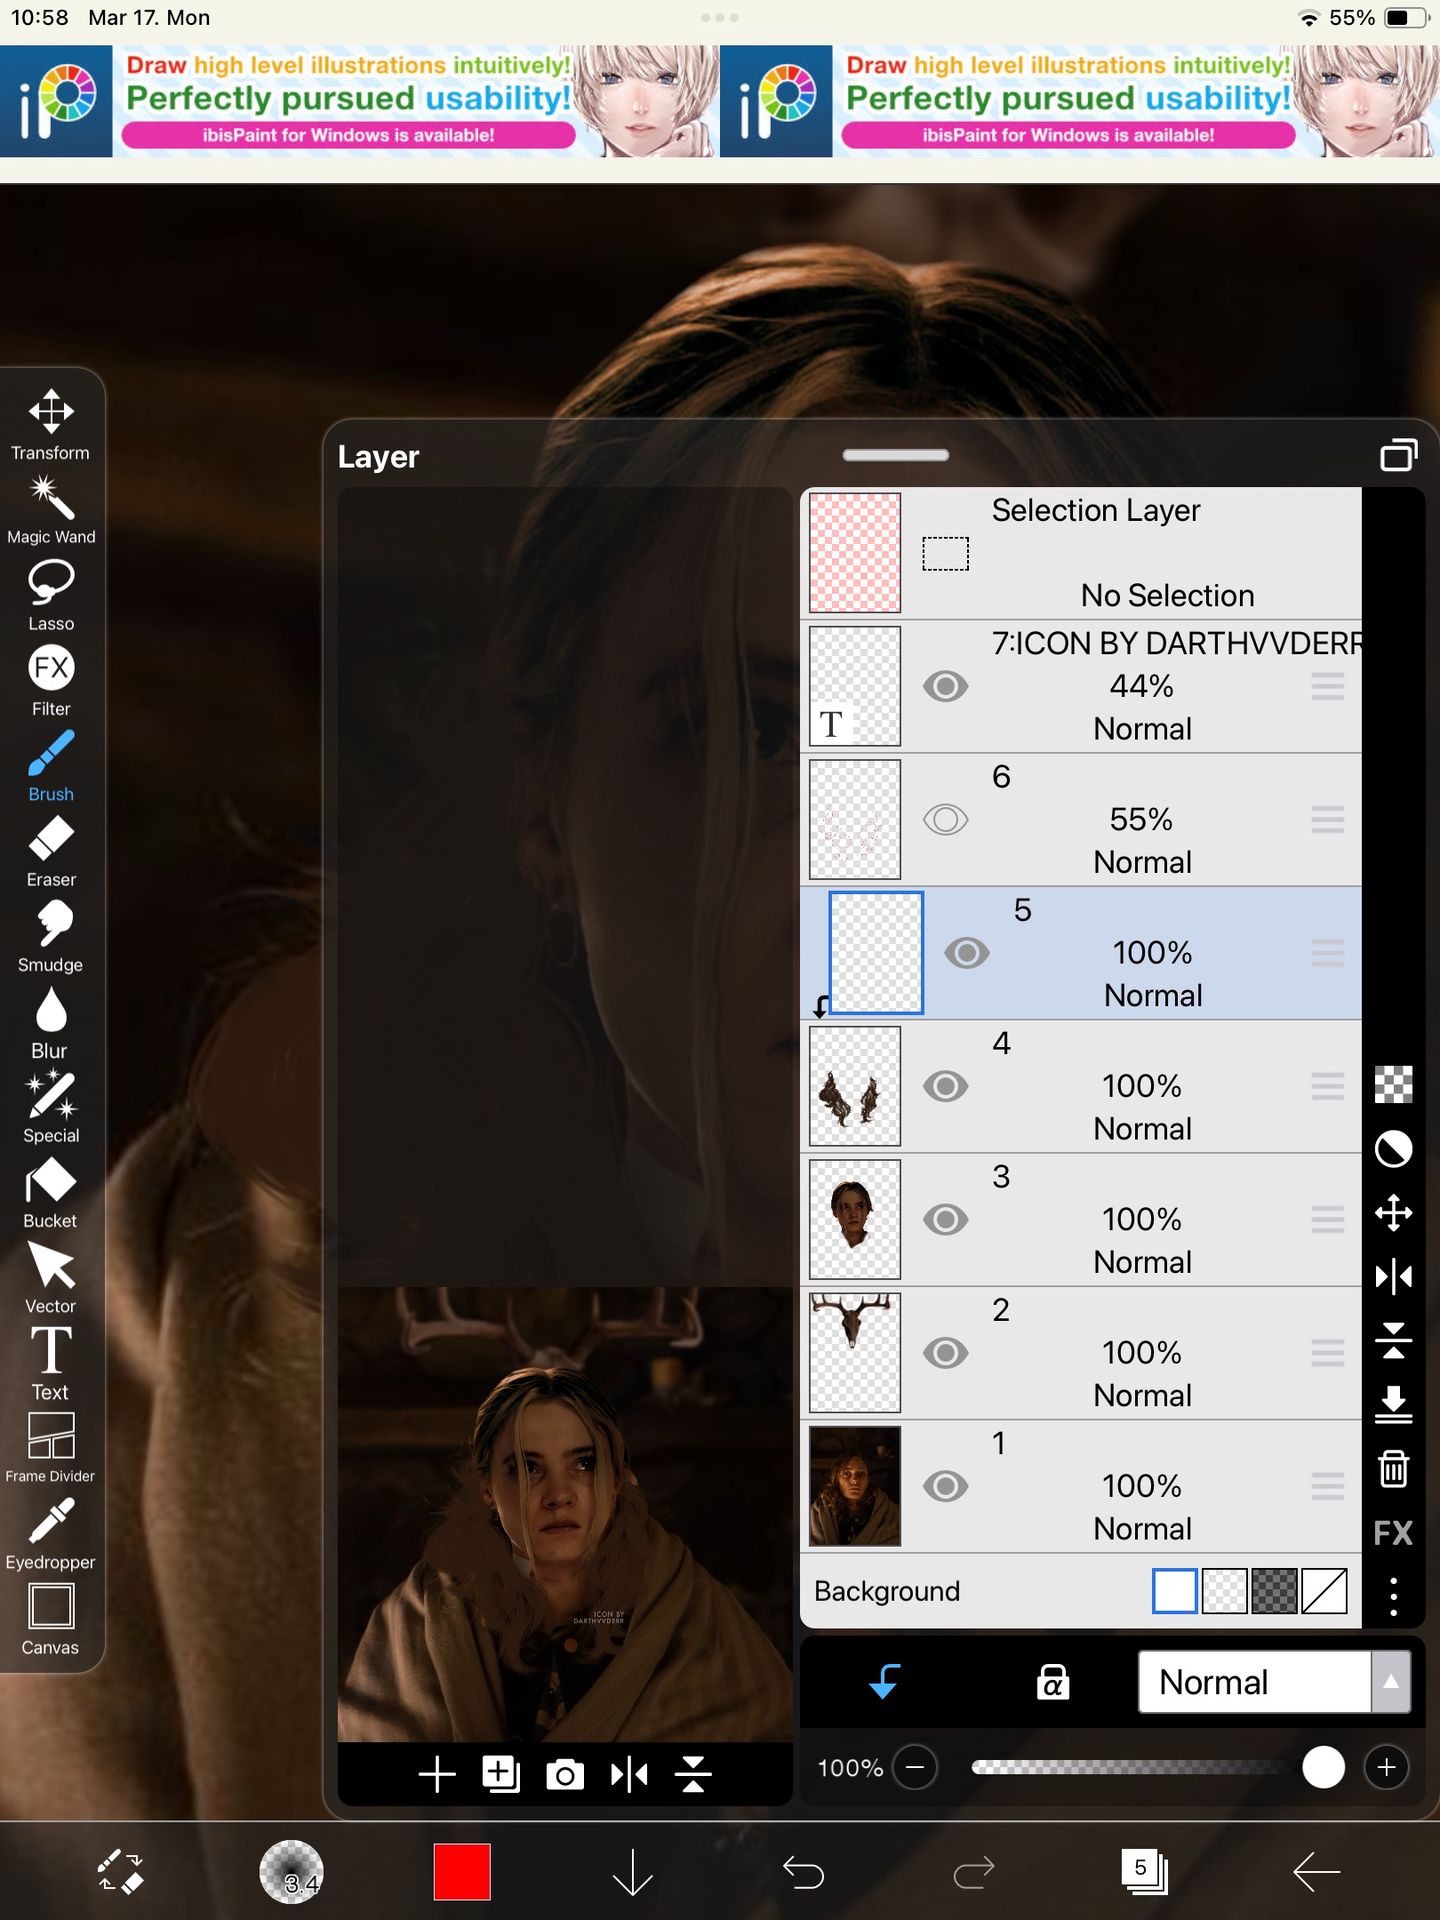
Task: Tap layer 2 reorder handle
Action: [1328, 1353]
